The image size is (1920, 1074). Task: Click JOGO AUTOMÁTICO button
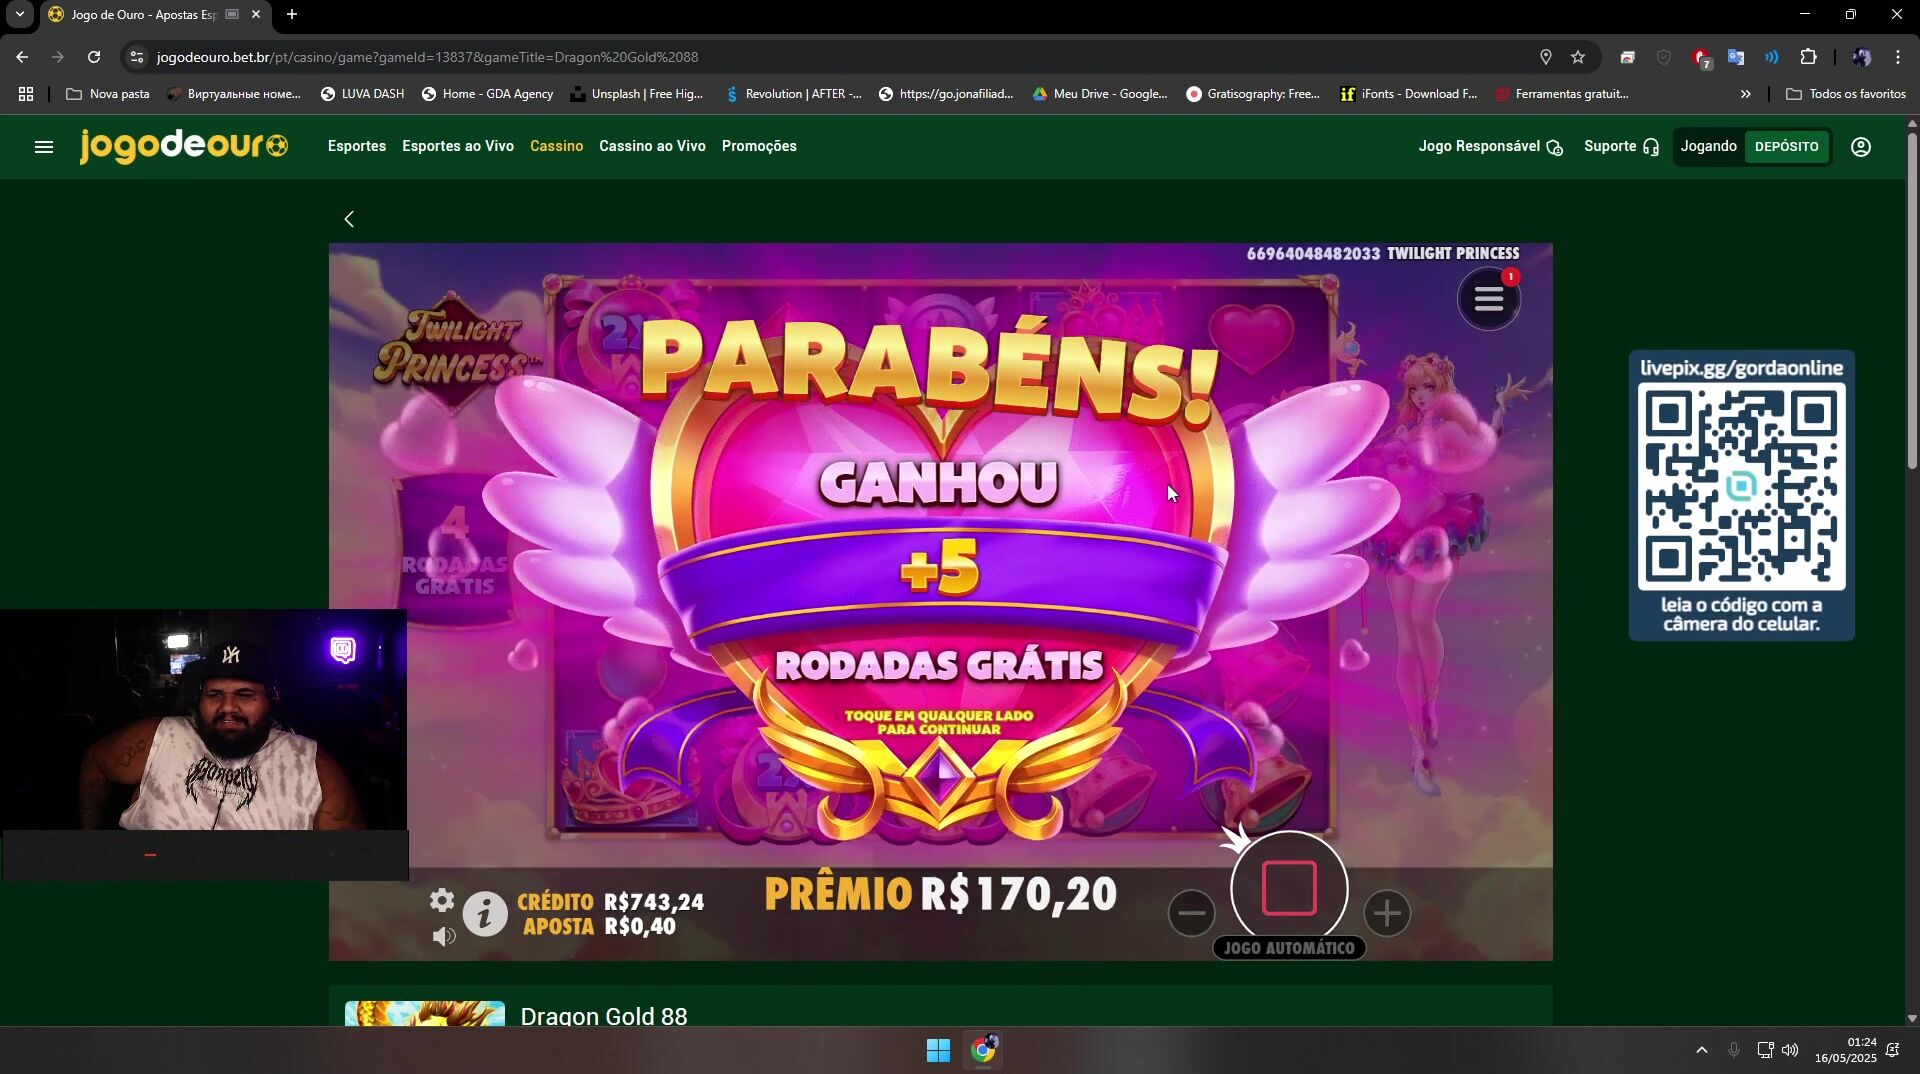(x=1289, y=948)
